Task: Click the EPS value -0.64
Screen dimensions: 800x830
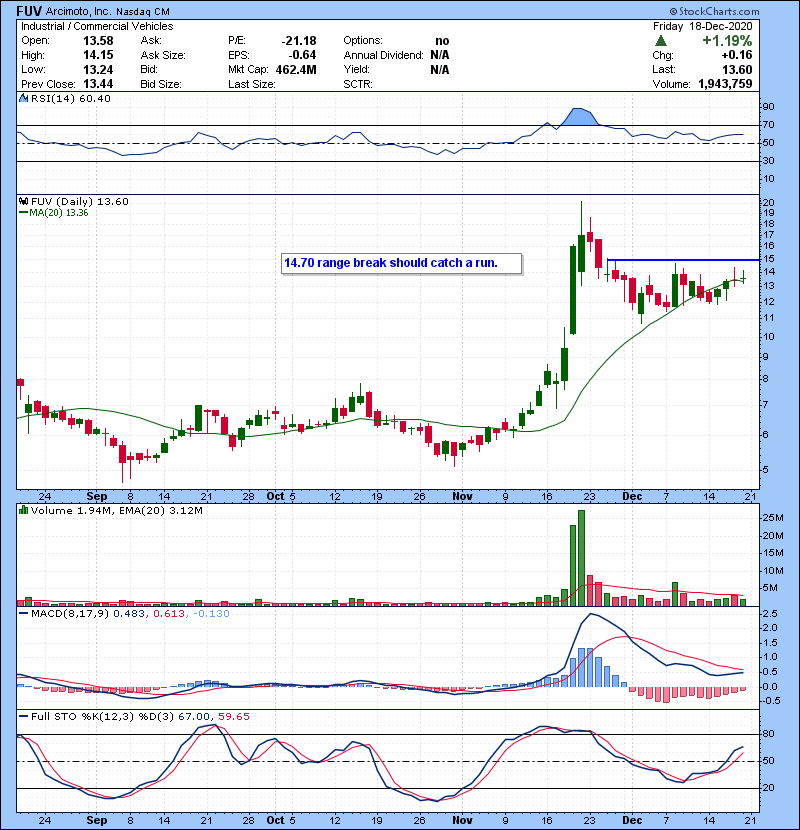Action: pyautogui.click(x=302, y=55)
